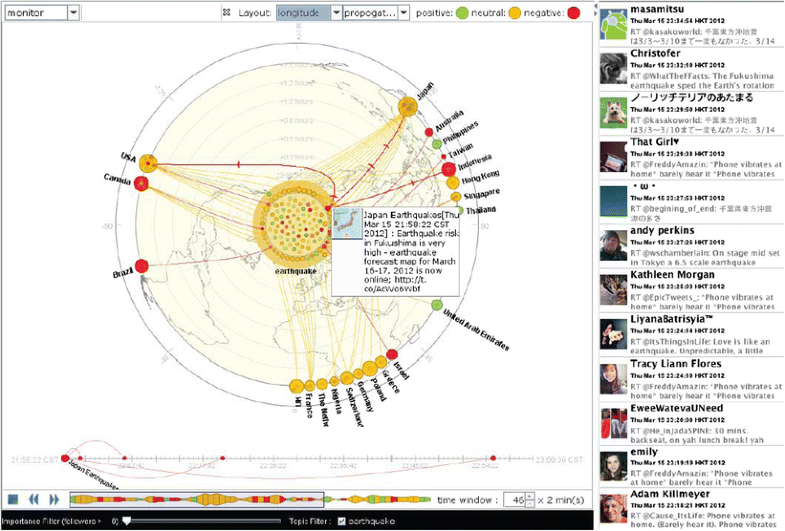Click the first red marker on timeline
The image size is (785, 531).
(x=65, y=458)
